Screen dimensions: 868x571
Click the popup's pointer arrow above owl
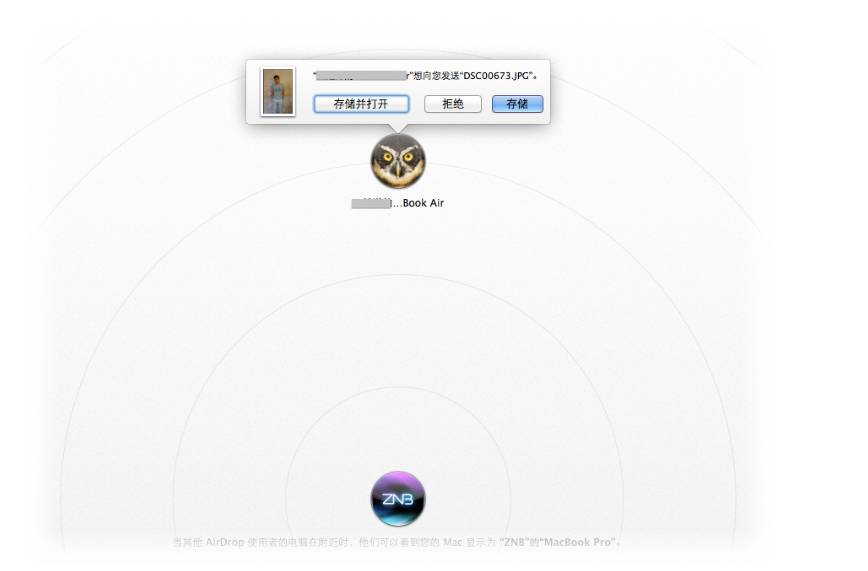(x=398, y=128)
